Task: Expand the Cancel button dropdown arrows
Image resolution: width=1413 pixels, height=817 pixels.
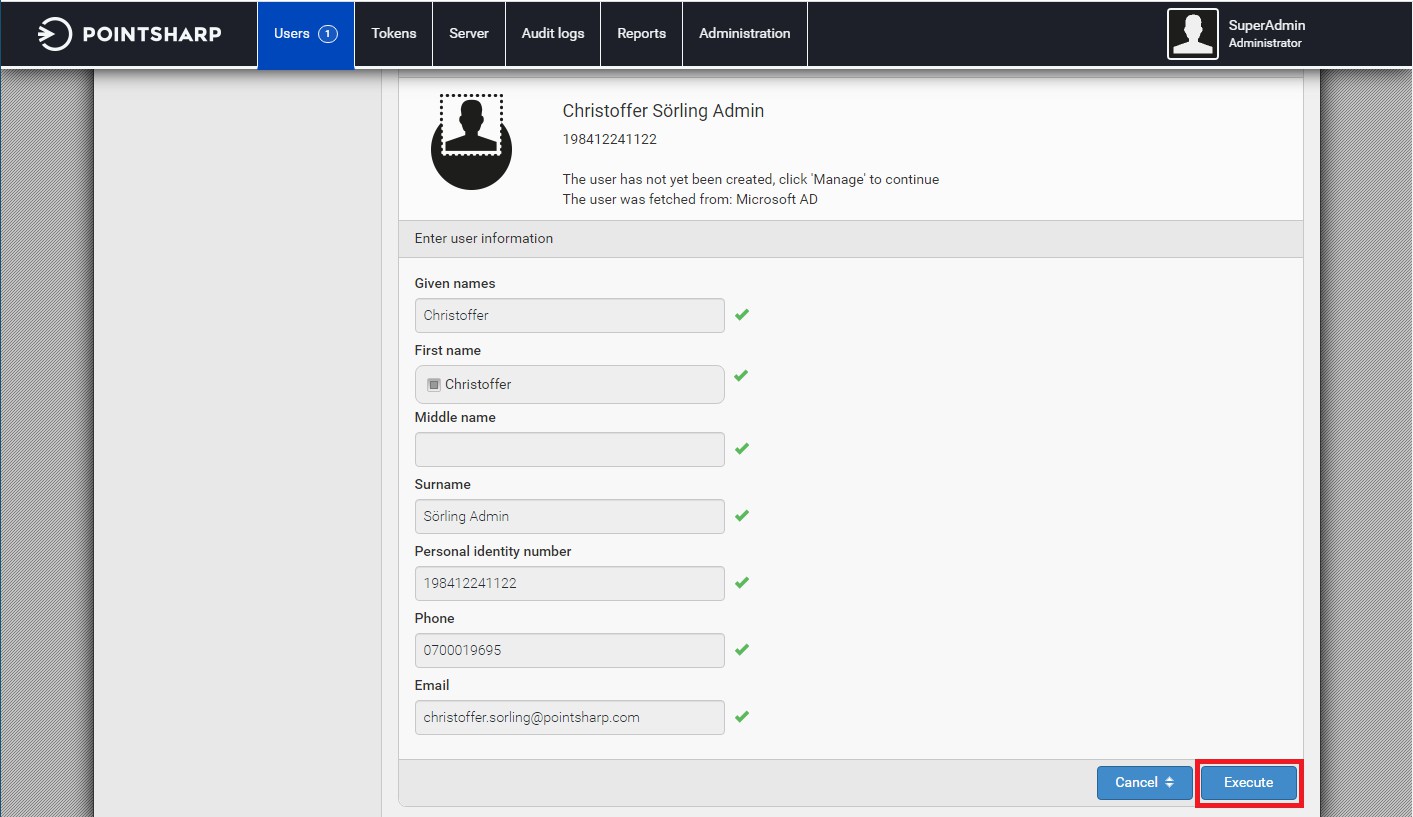Action: [x=1169, y=783]
